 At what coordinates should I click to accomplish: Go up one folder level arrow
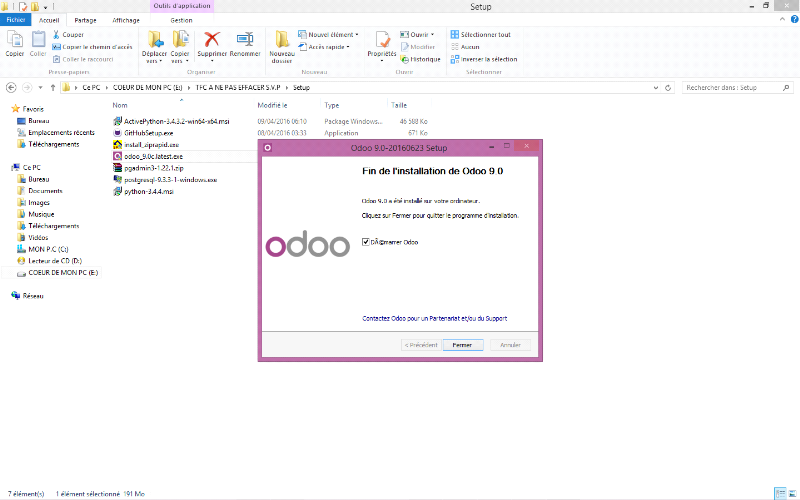pyautogui.click(x=53, y=88)
